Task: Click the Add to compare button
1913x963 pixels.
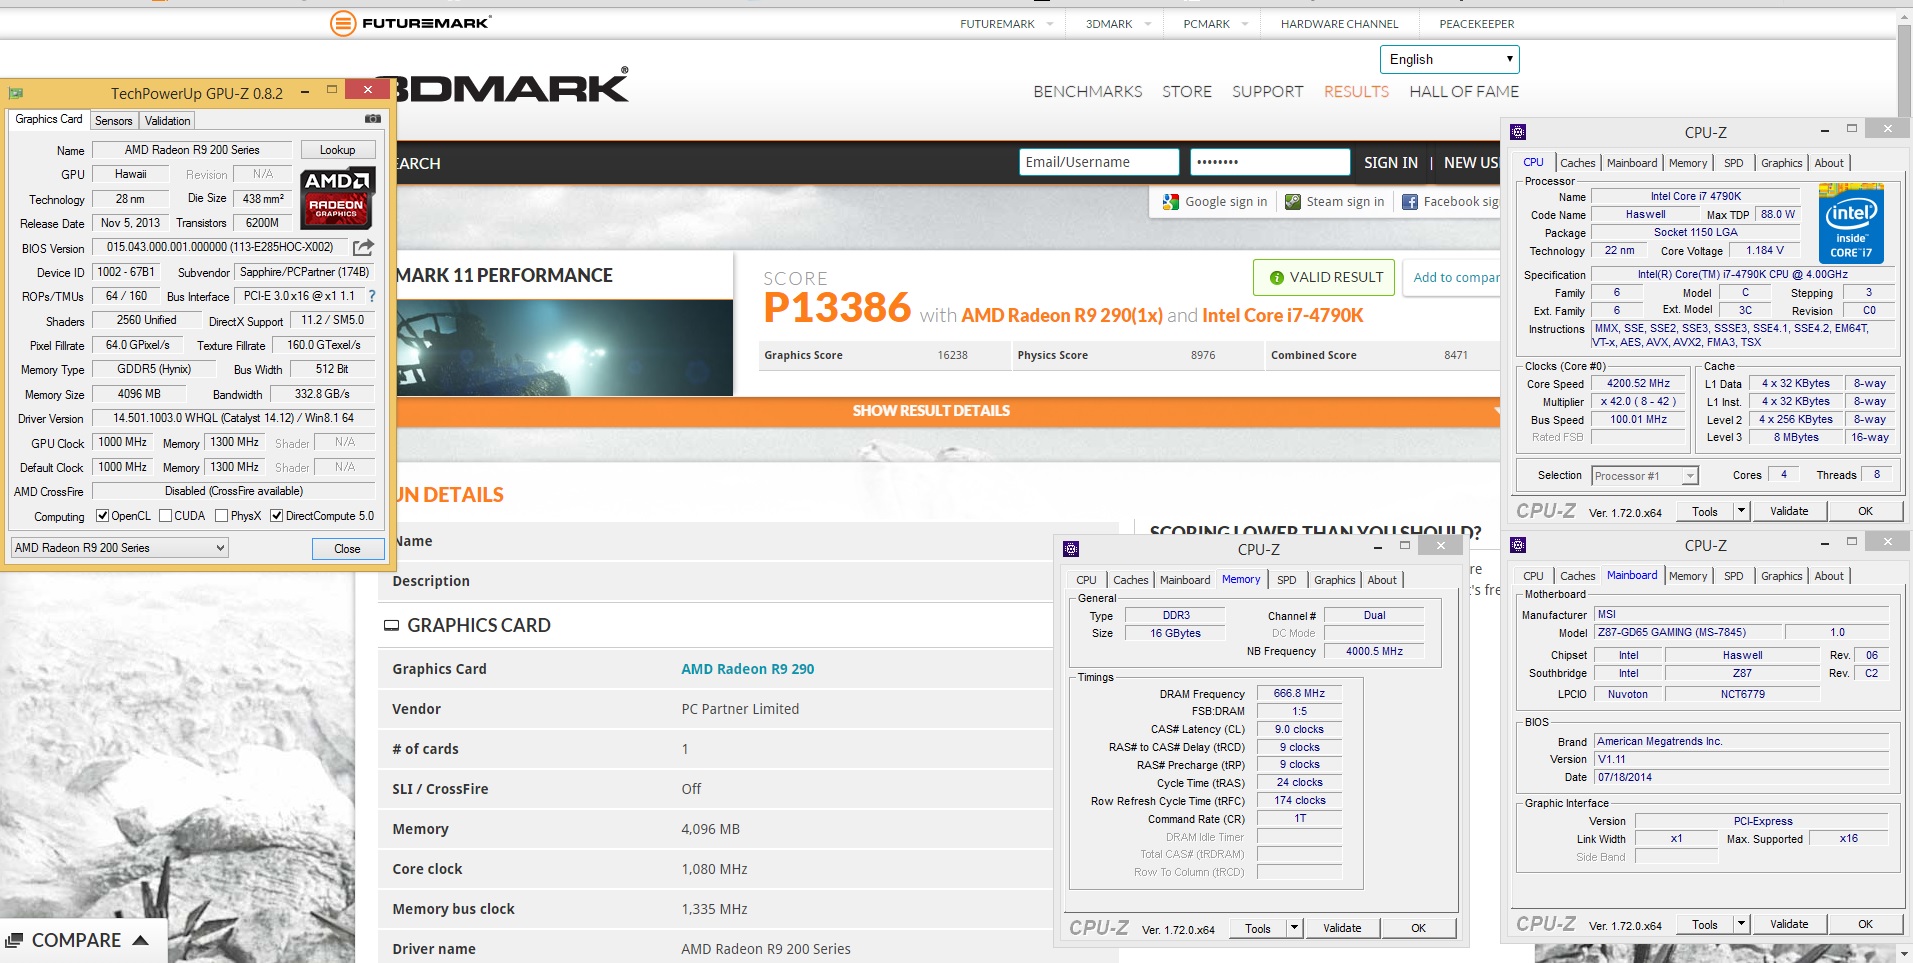Action: 1453,277
